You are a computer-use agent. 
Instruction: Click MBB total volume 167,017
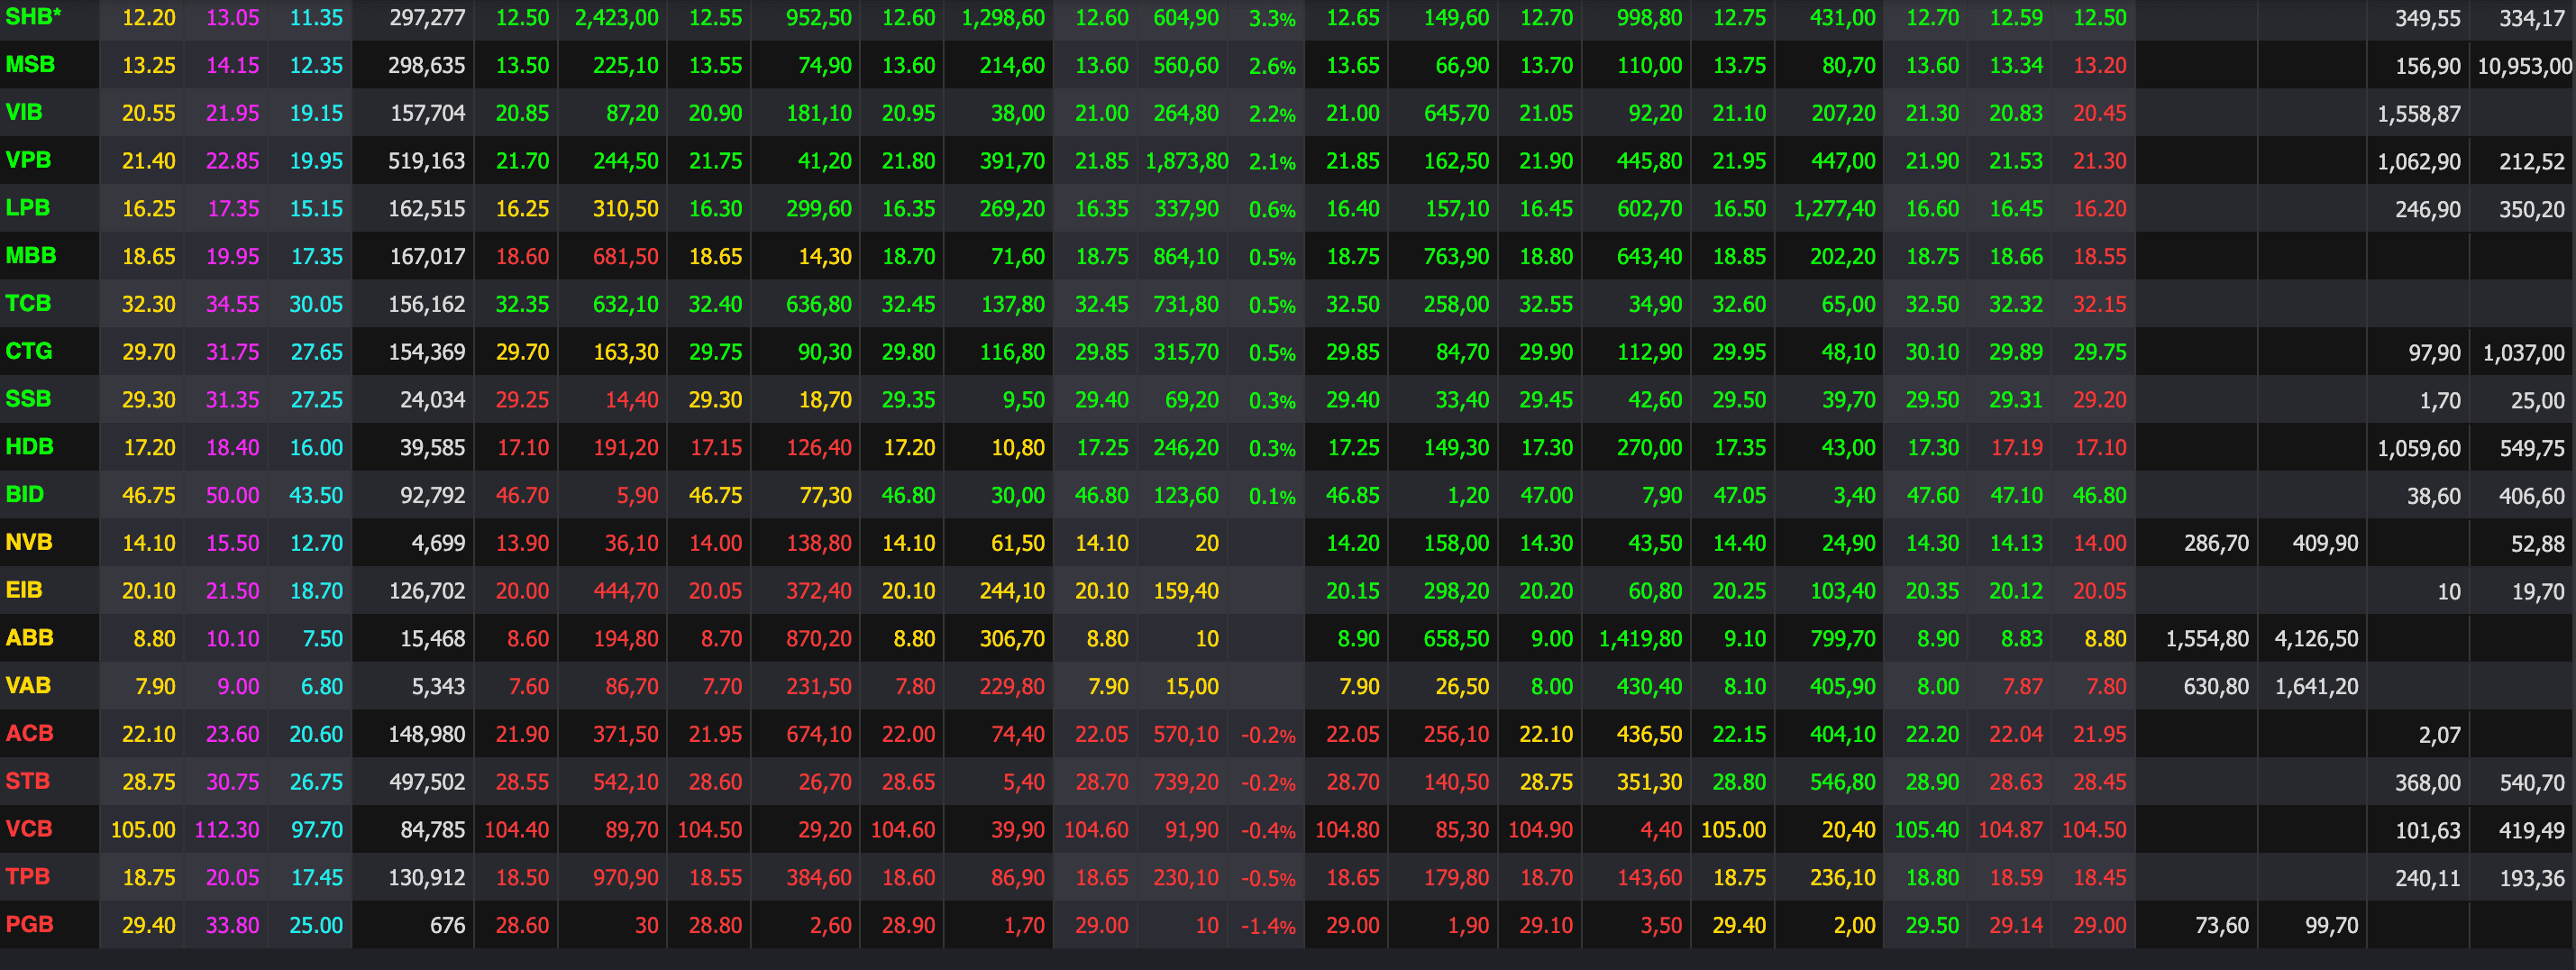point(427,257)
